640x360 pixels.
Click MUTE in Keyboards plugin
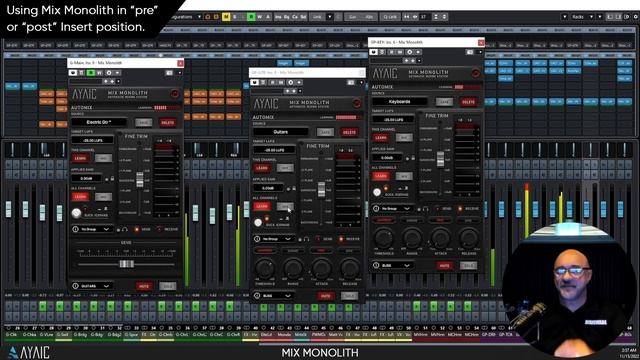pyautogui.click(x=444, y=266)
